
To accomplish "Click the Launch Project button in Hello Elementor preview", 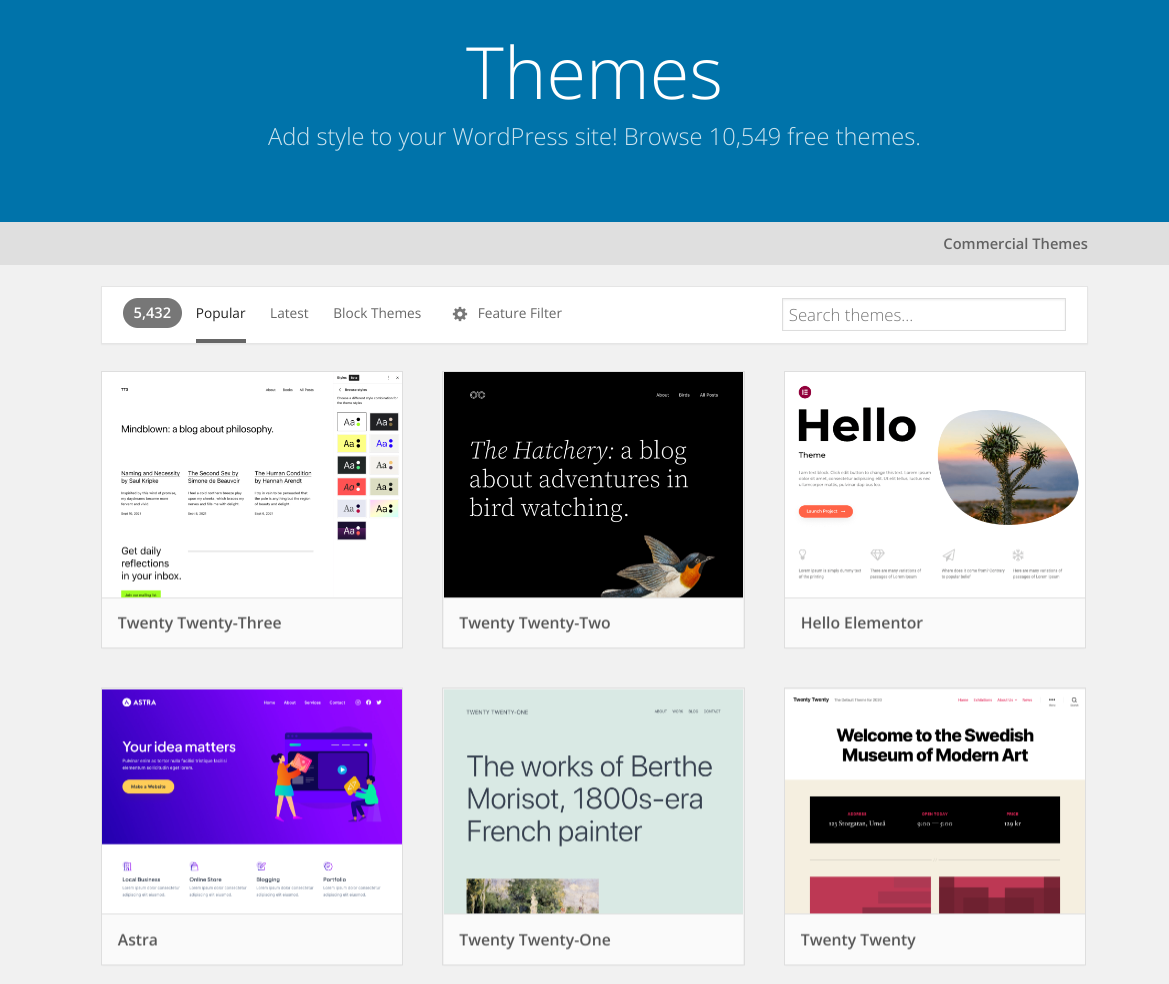I will pos(825,511).
